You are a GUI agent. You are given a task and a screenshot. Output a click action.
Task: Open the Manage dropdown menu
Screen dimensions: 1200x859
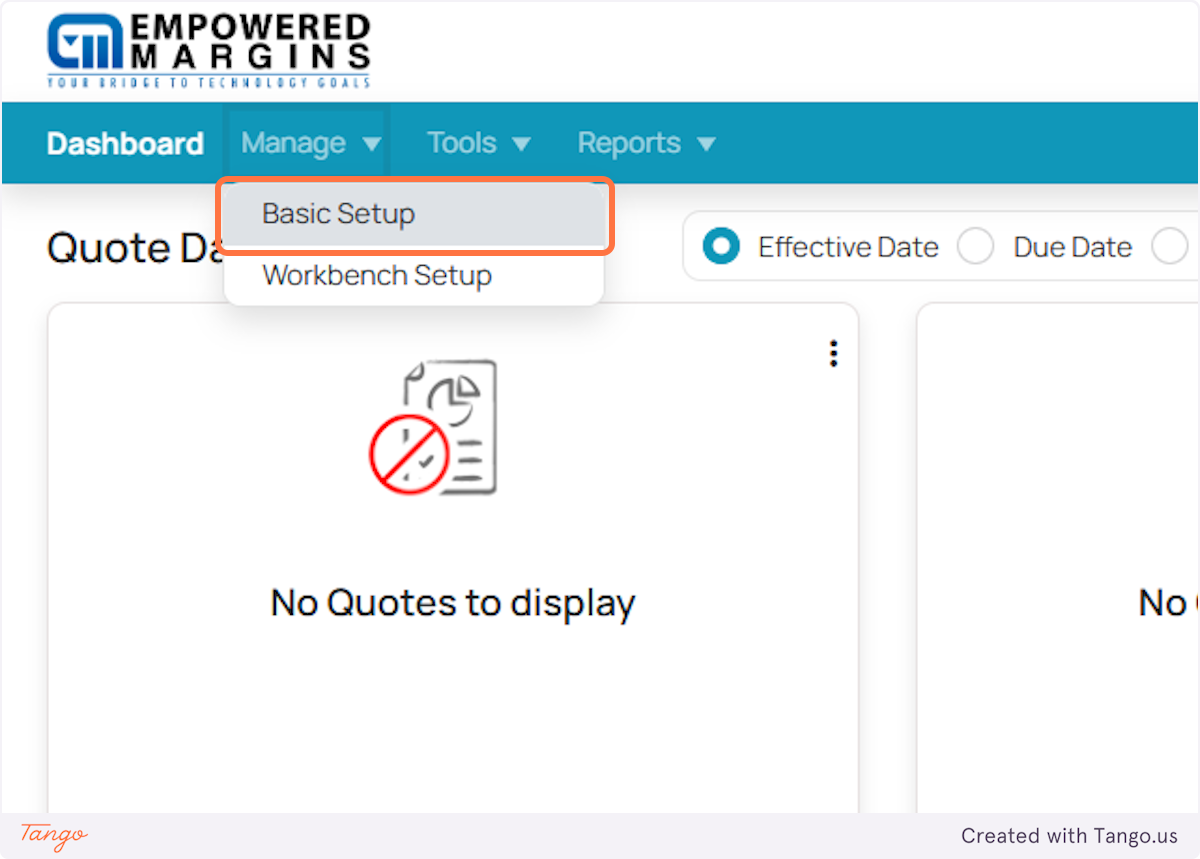click(x=293, y=142)
